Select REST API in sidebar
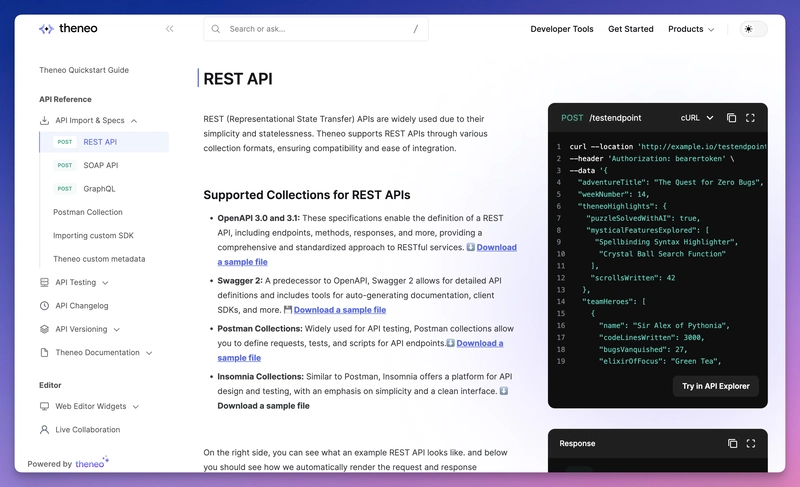The height and width of the screenshot is (487, 800). (104, 142)
